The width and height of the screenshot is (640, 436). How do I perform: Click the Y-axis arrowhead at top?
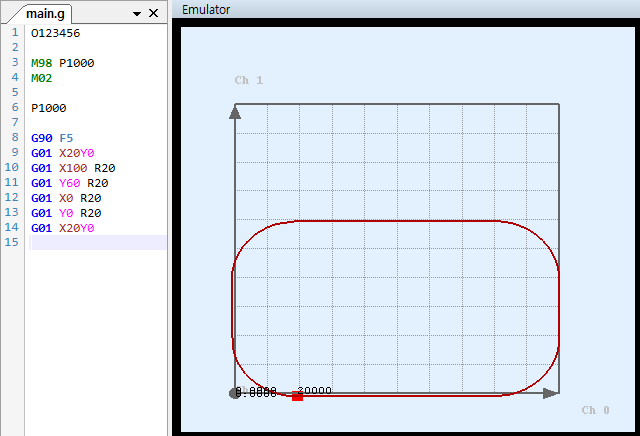pyautogui.click(x=235, y=111)
